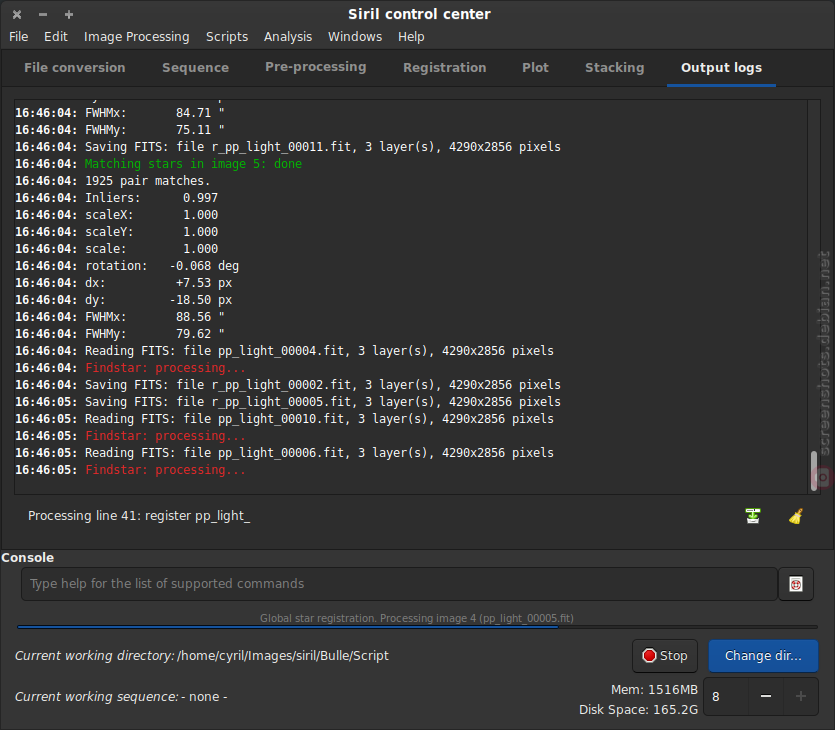Click the green 'Matching stars in image 5: done' line
The height and width of the screenshot is (730, 835).
193,164
